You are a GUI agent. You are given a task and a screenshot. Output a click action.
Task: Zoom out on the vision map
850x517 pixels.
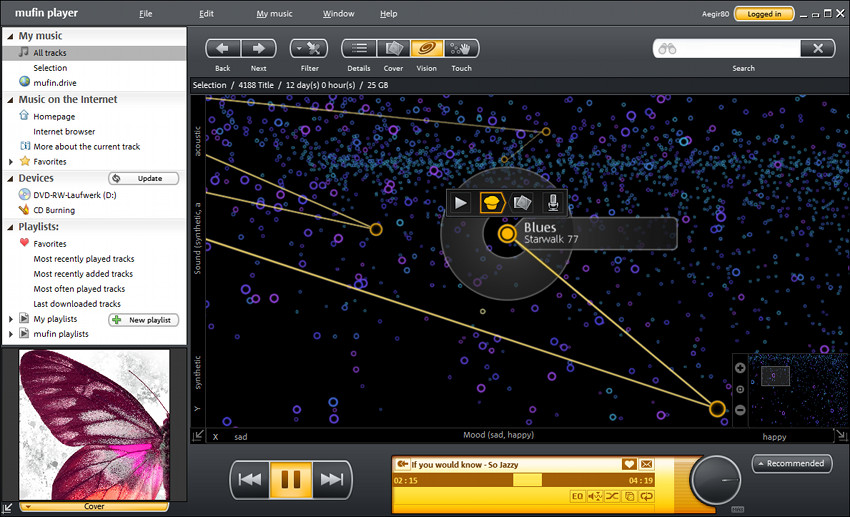click(740, 410)
